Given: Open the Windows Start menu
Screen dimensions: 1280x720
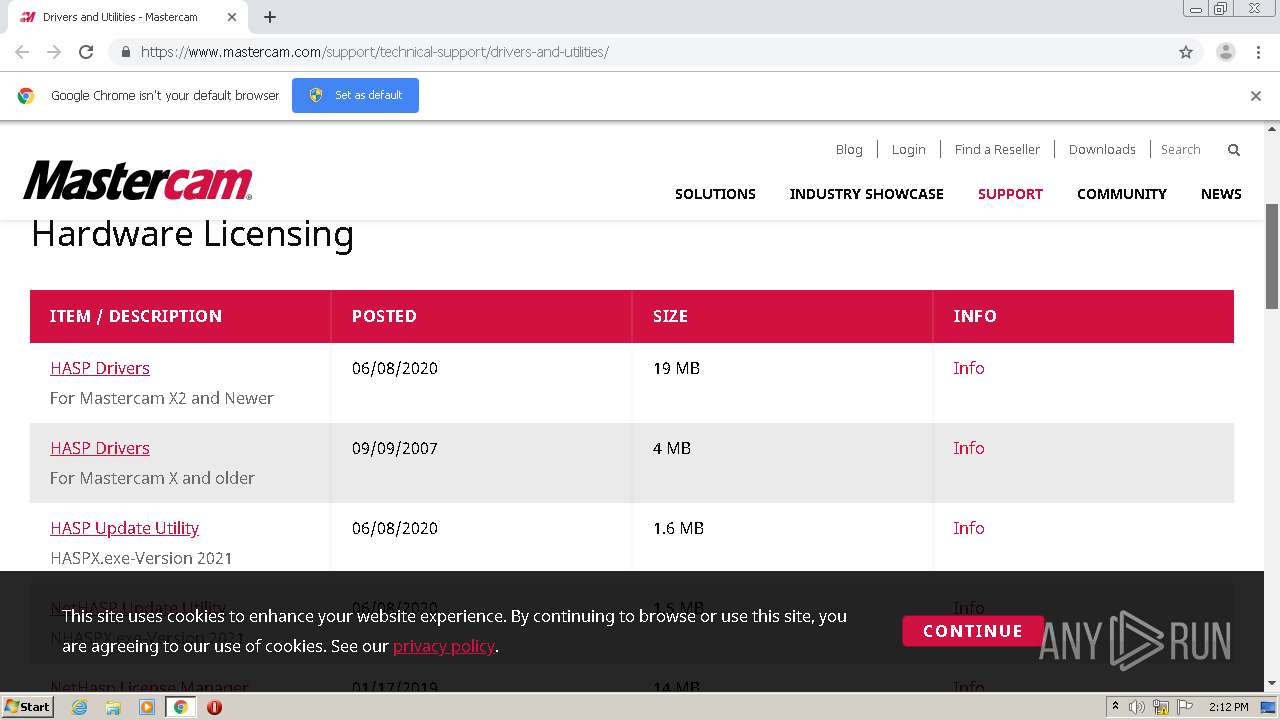Looking at the screenshot, I should click(x=27, y=707).
